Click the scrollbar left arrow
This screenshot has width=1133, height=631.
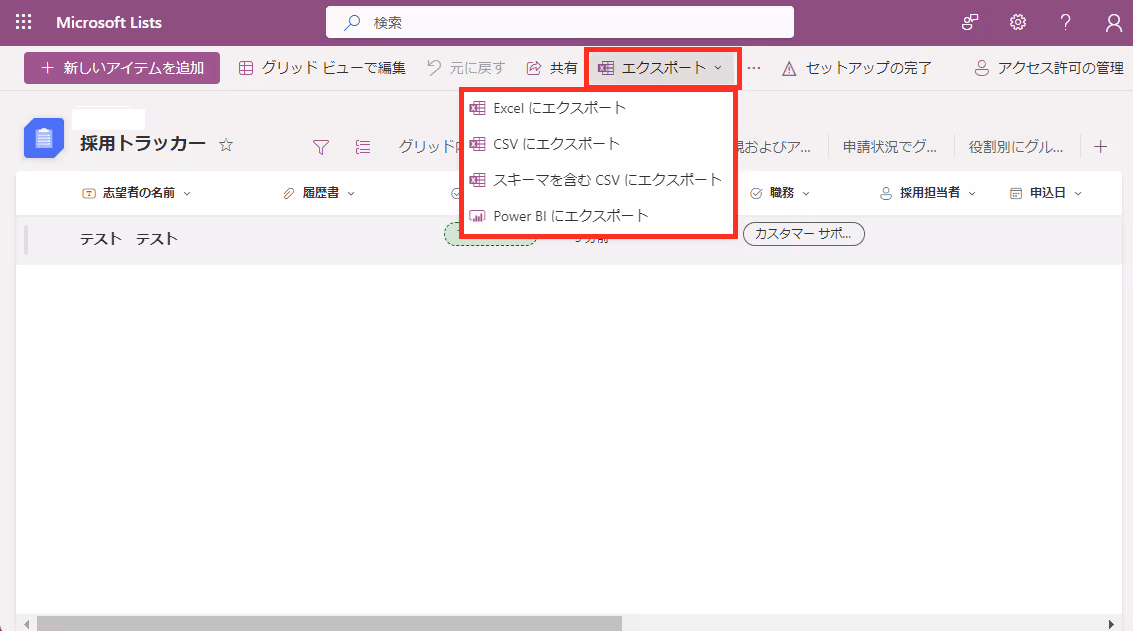coord(27,624)
